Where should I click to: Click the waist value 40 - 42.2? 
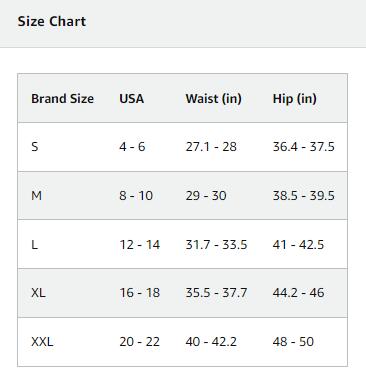(211, 342)
